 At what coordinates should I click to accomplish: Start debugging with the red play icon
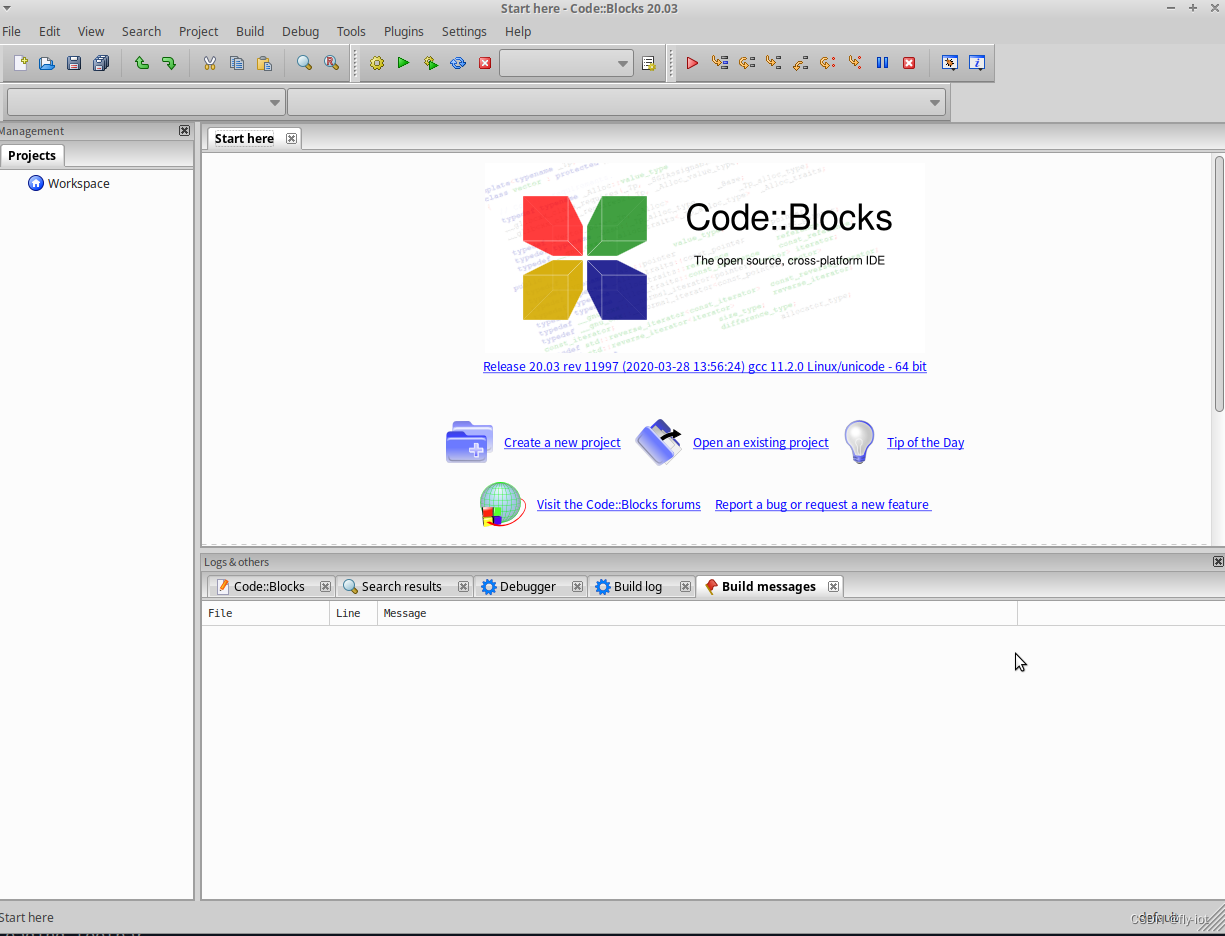(692, 62)
